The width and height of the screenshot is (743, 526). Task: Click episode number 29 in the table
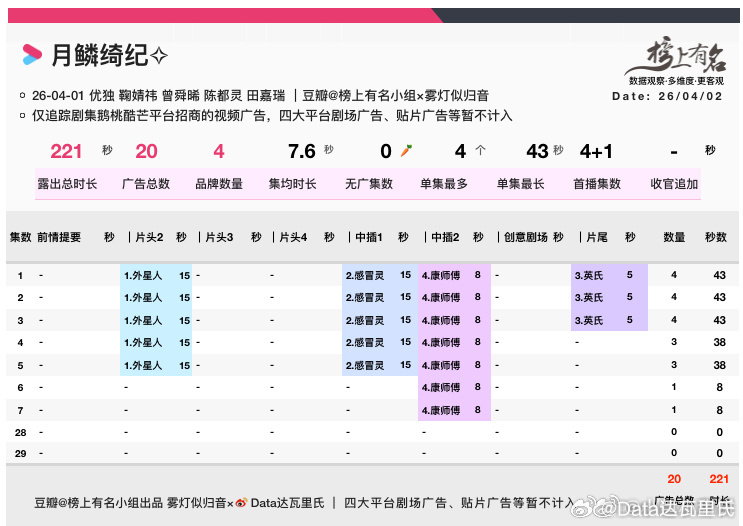pyautogui.click(x=20, y=453)
